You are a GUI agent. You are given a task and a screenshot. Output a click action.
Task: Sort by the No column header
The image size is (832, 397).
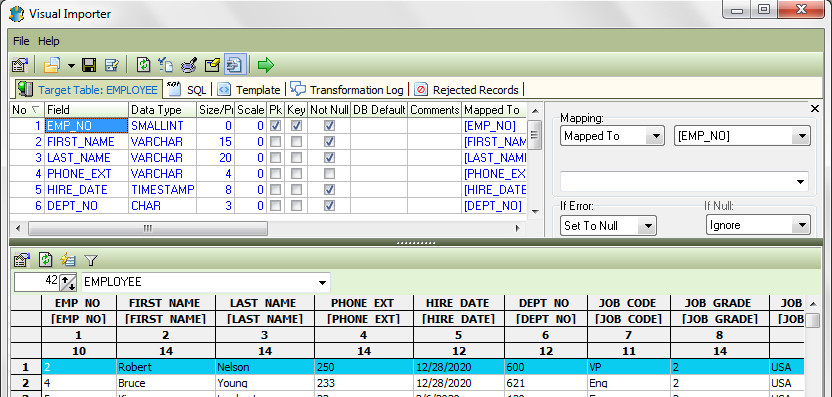(x=27, y=110)
